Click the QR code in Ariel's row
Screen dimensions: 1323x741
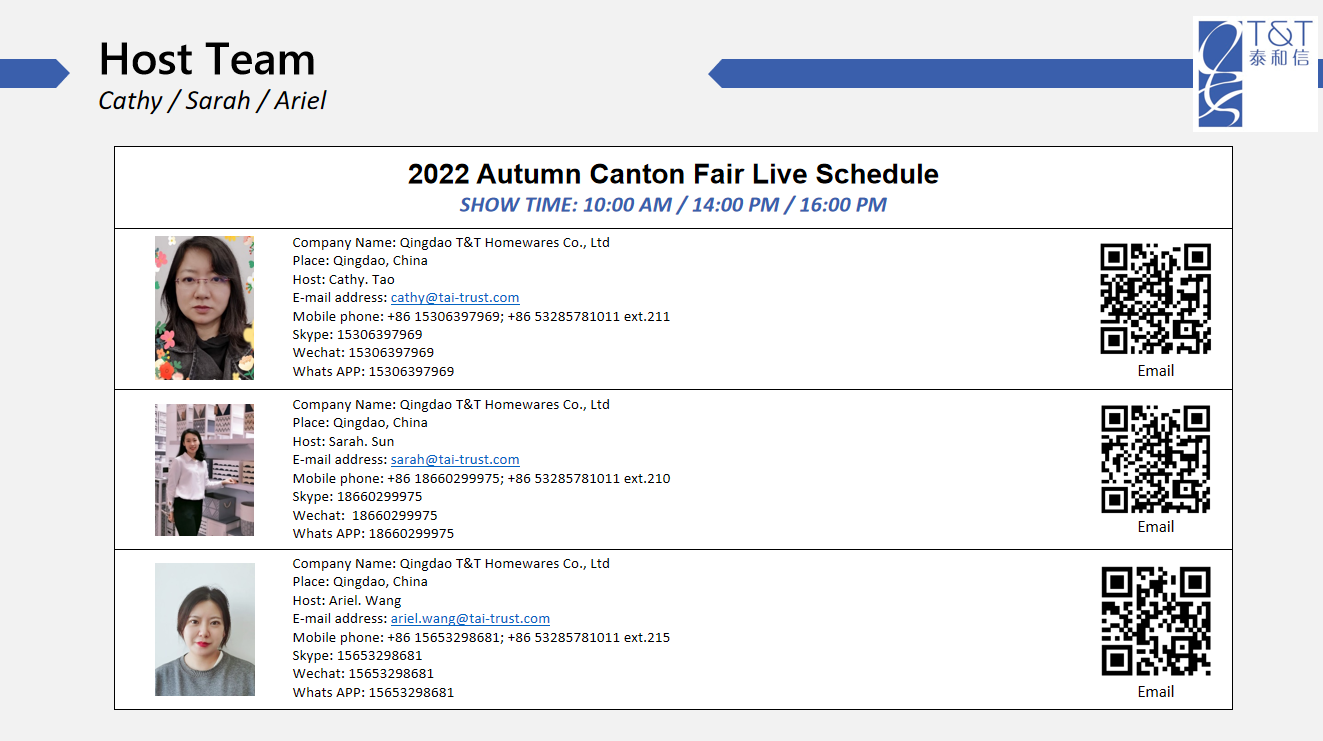(1155, 621)
